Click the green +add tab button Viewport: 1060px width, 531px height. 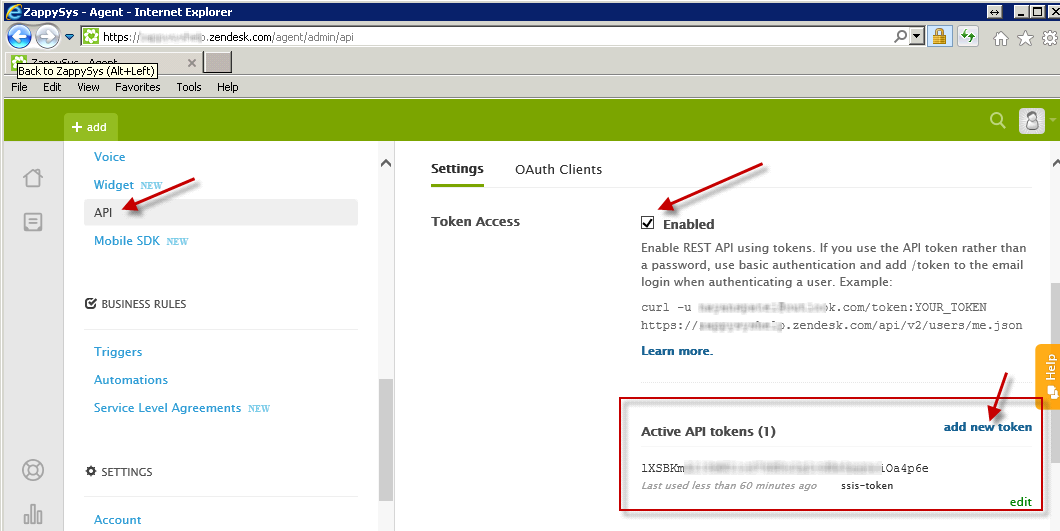[x=91, y=127]
